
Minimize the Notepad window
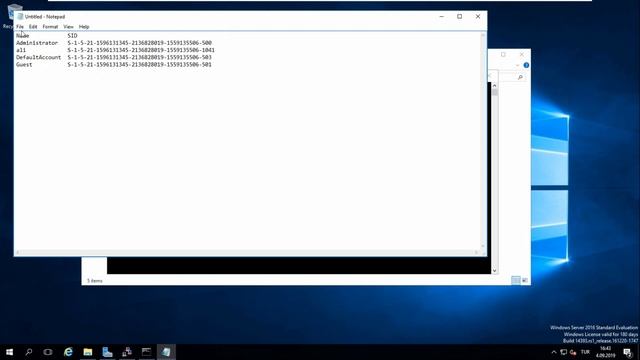(442, 16)
